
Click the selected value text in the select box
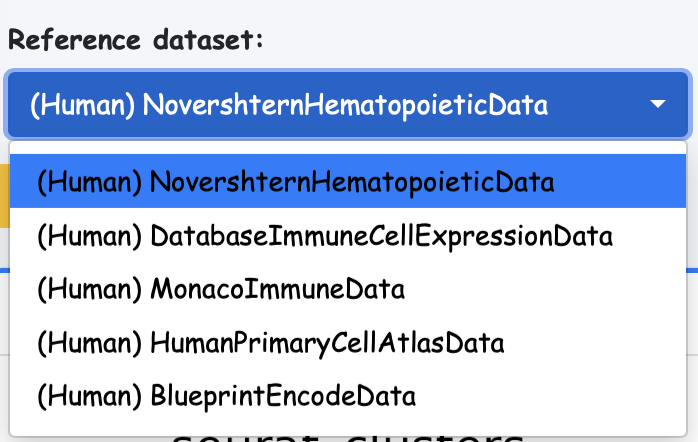coord(289,104)
